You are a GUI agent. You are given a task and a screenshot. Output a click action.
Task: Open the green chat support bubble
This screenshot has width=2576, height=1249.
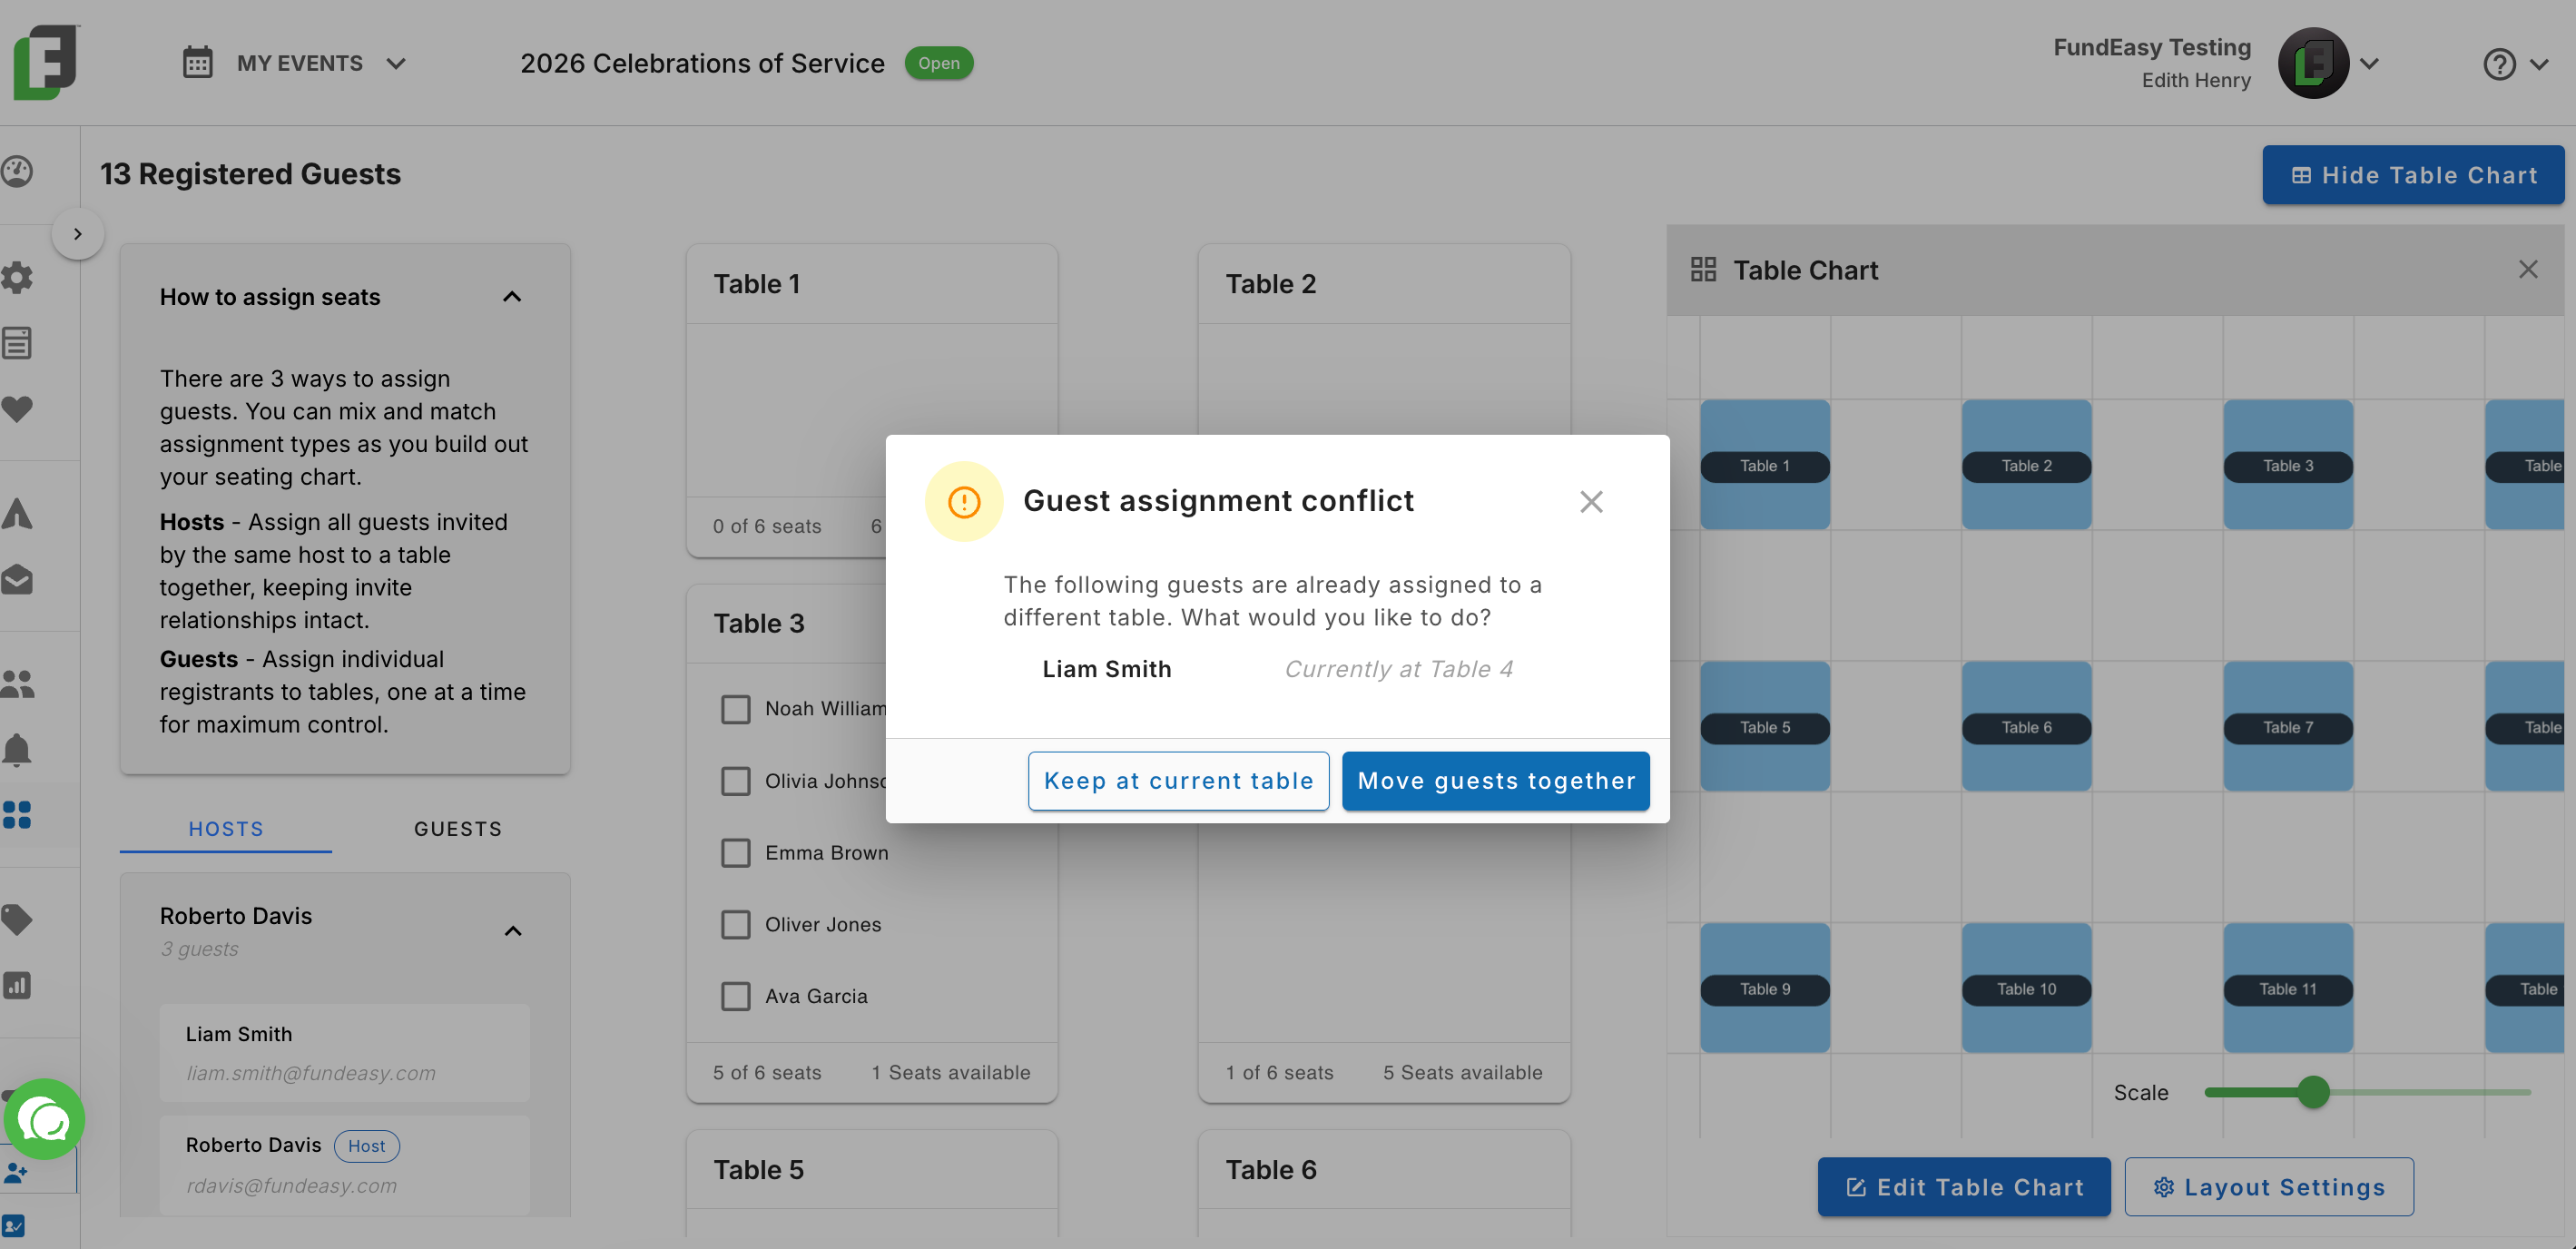(x=45, y=1119)
